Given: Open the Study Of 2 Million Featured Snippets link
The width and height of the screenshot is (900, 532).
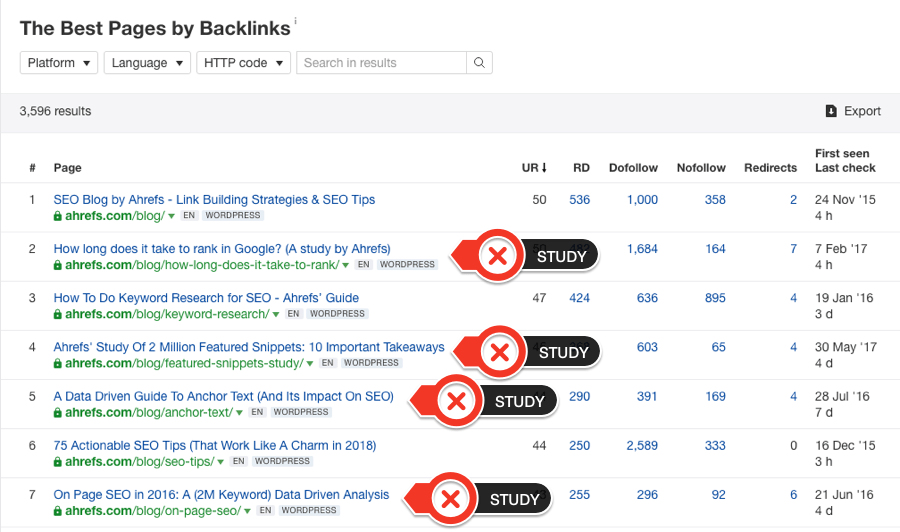Looking at the screenshot, I should (x=249, y=347).
